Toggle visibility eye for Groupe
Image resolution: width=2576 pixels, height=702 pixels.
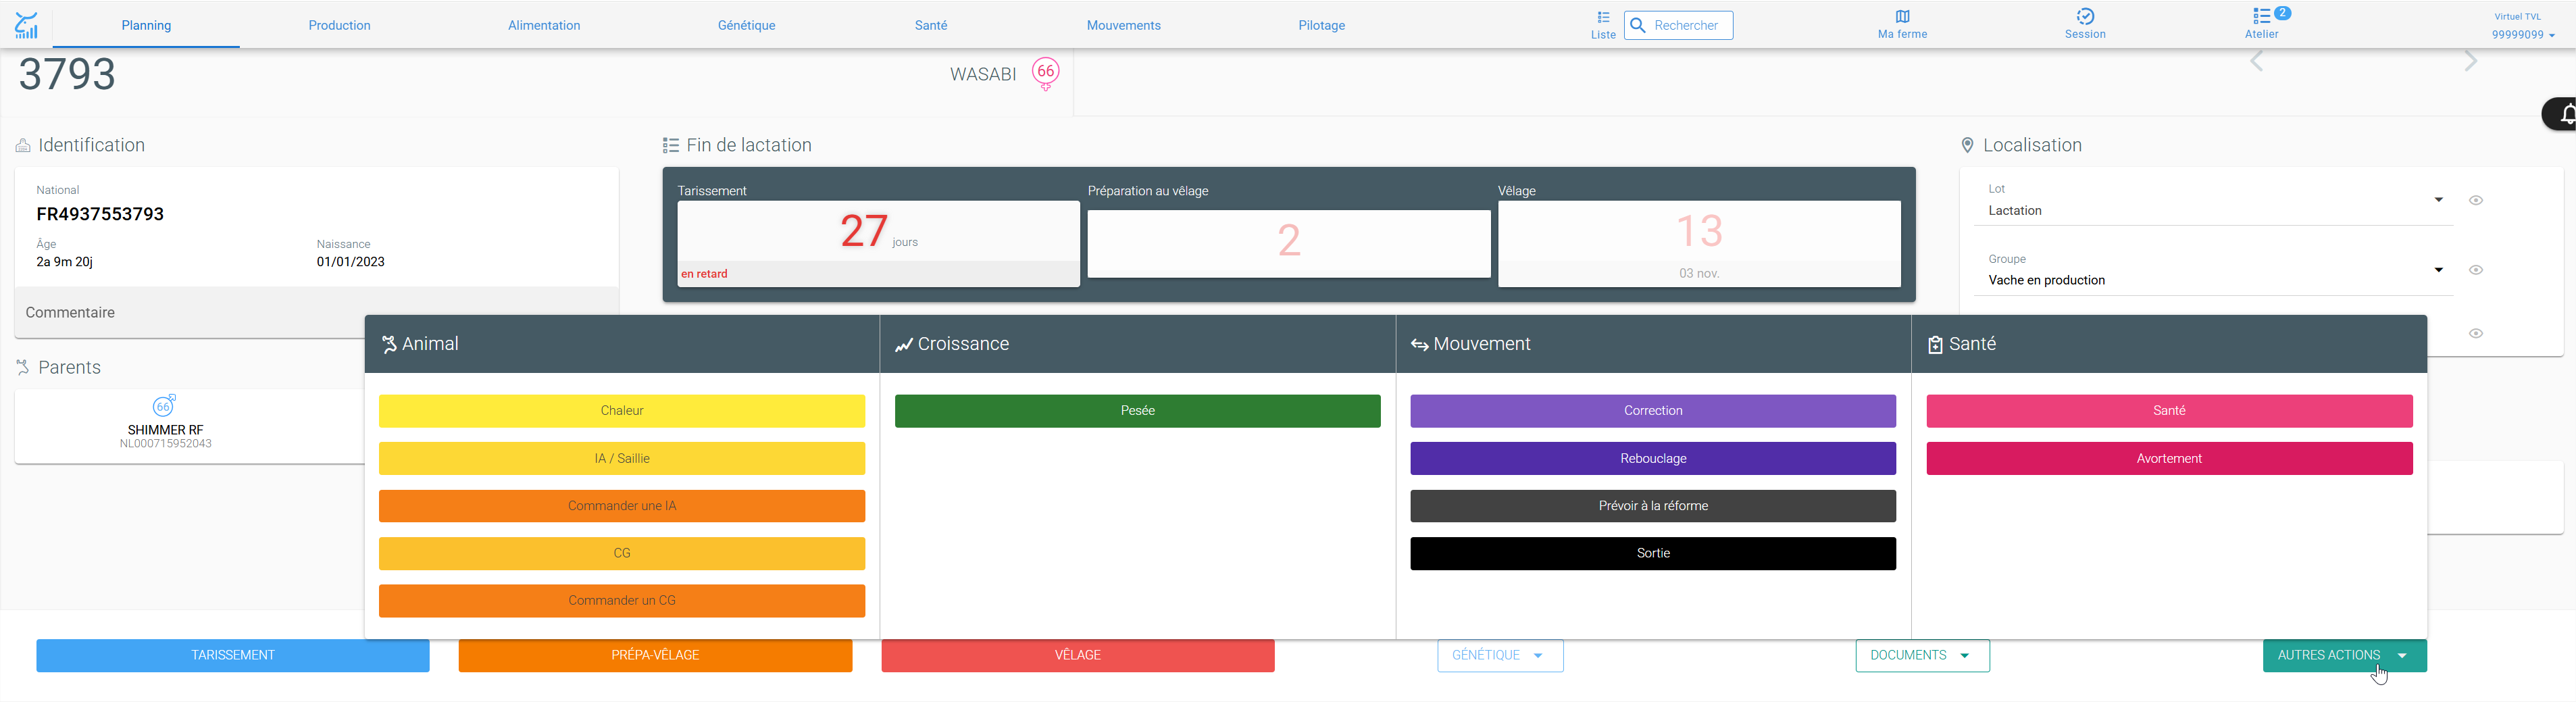pyautogui.click(x=2476, y=270)
